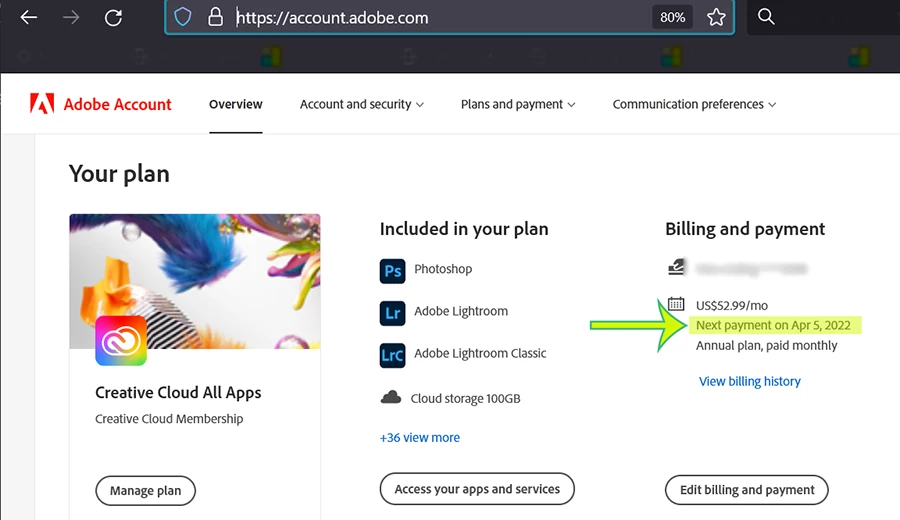Click Next payment on Apr 5, 2022

[773, 325]
